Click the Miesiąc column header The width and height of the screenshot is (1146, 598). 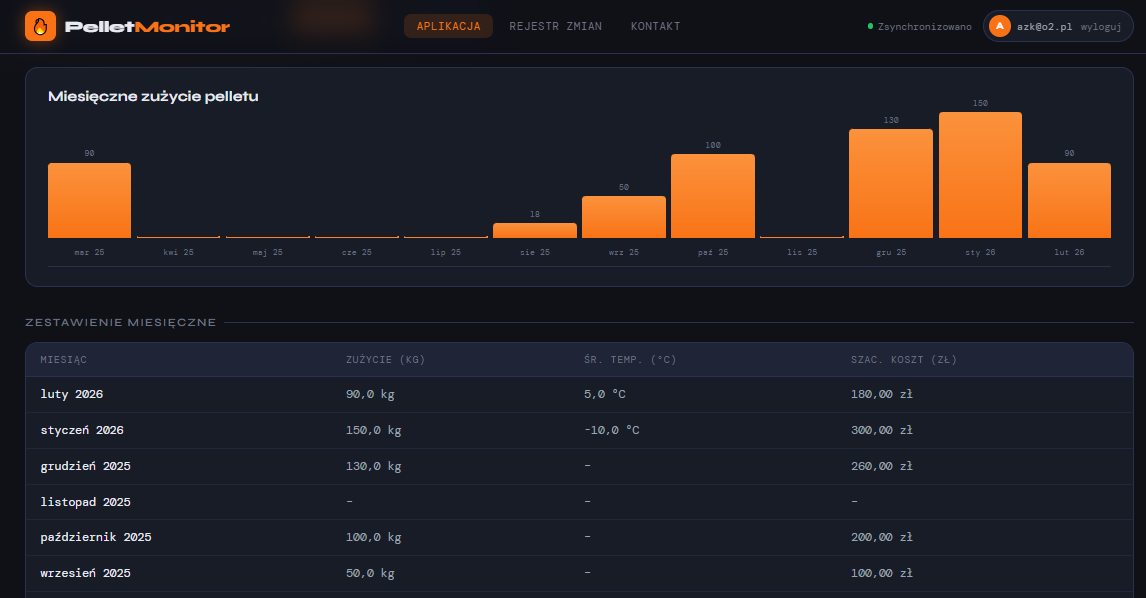click(63, 360)
